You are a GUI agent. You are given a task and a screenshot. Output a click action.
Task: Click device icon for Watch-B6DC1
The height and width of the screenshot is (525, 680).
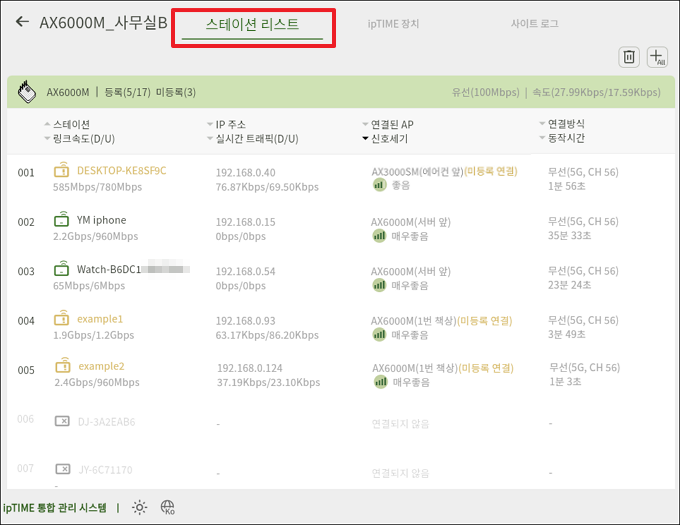point(62,268)
